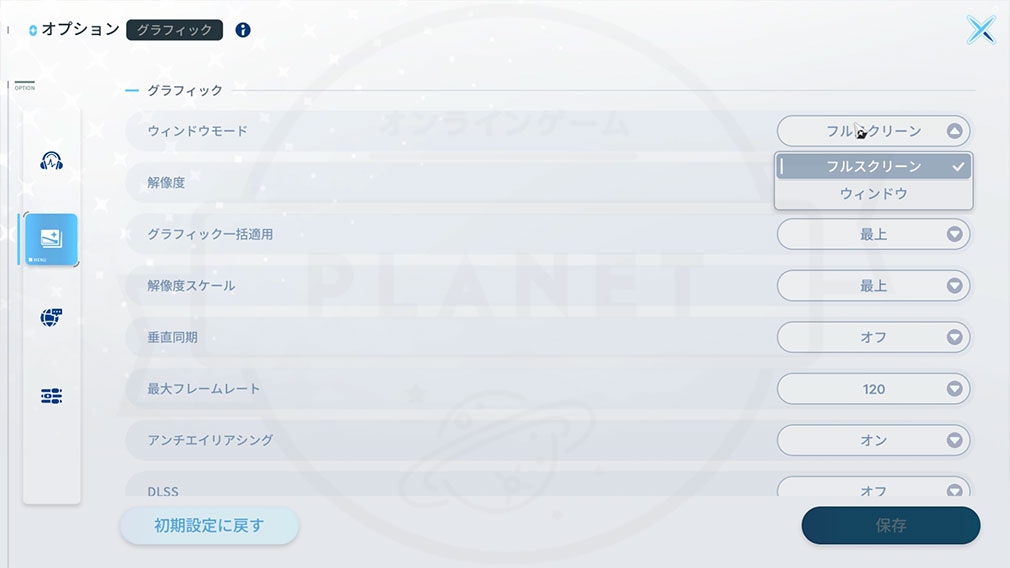Collapse the ウィンドウモード dropdown arrow

coord(955,131)
